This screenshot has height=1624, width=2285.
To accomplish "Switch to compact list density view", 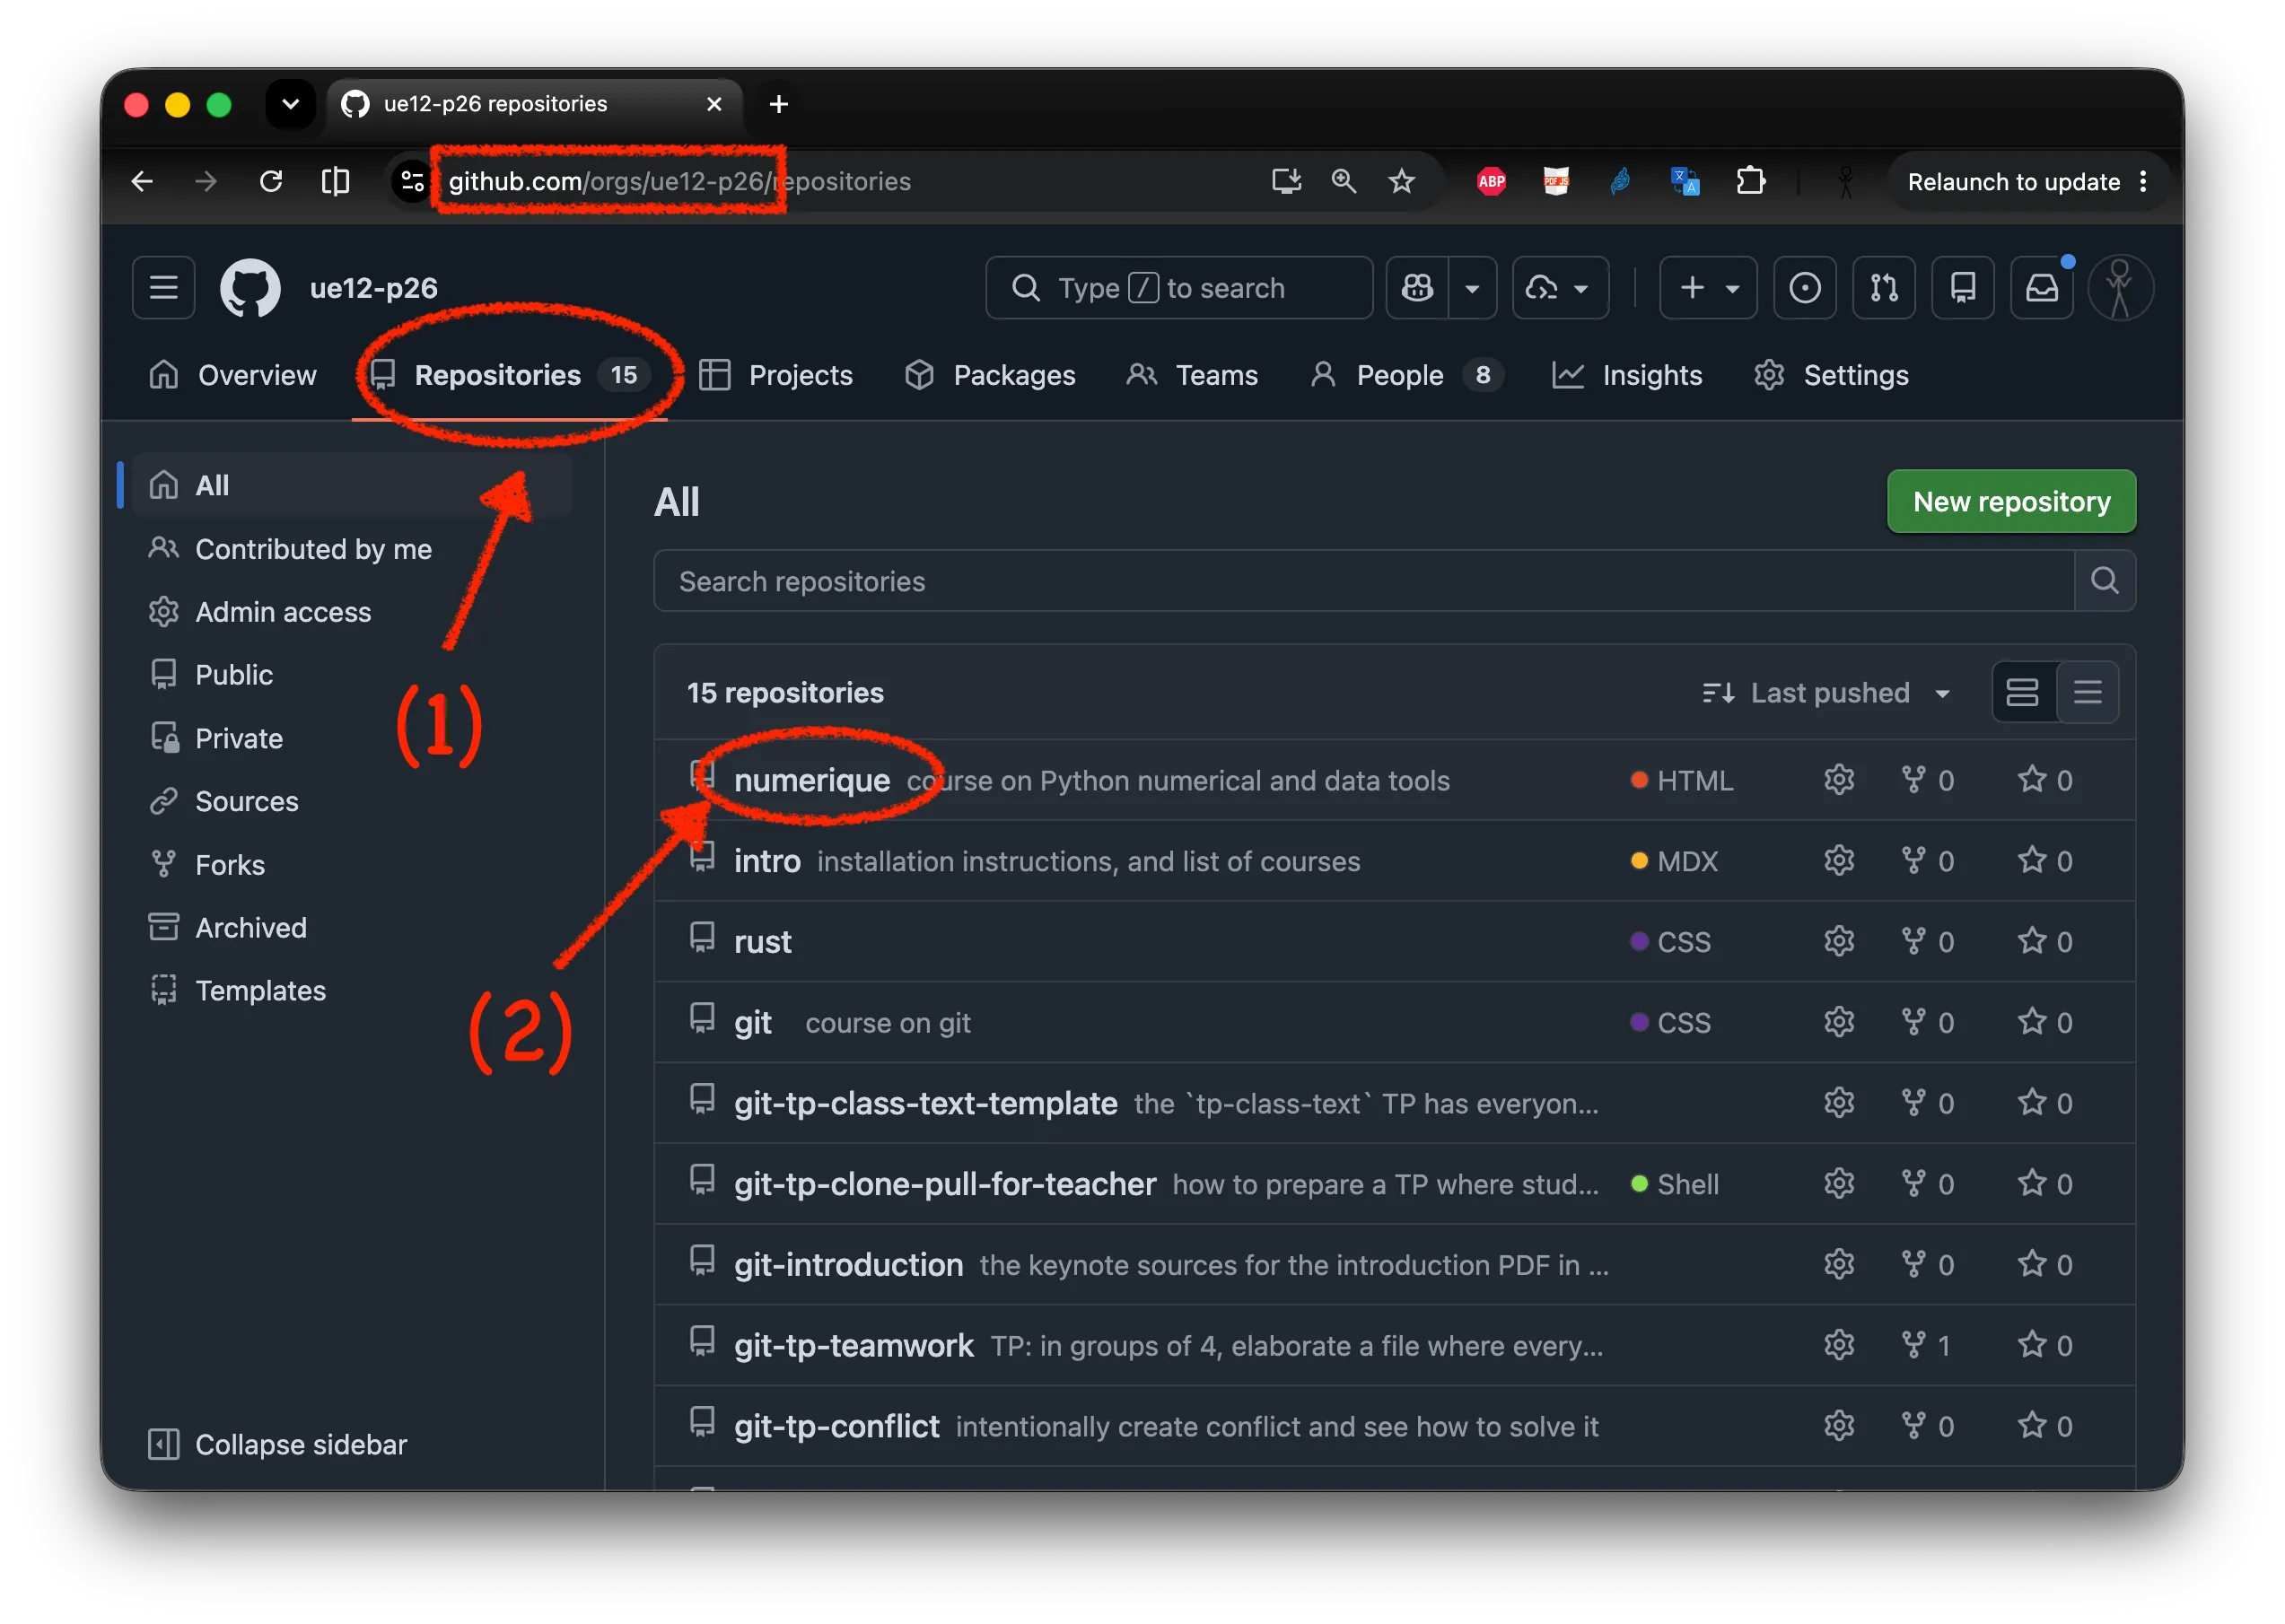I will click(x=2087, y=692).
